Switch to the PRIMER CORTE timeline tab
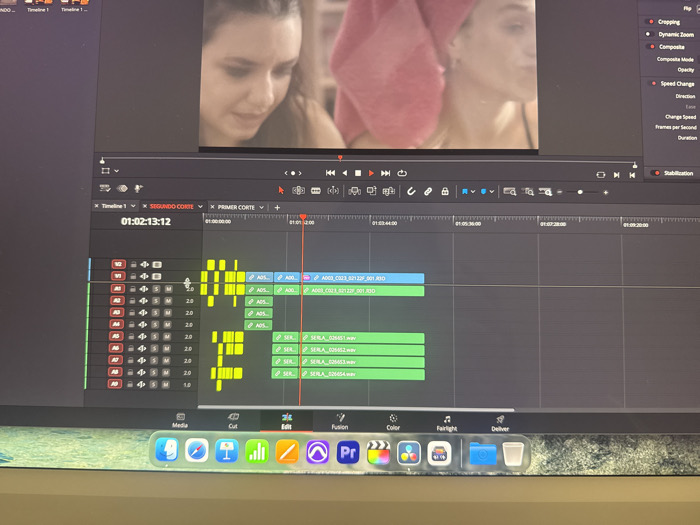The height and width of the screenshot is (525, 700). tap(236, 207)
